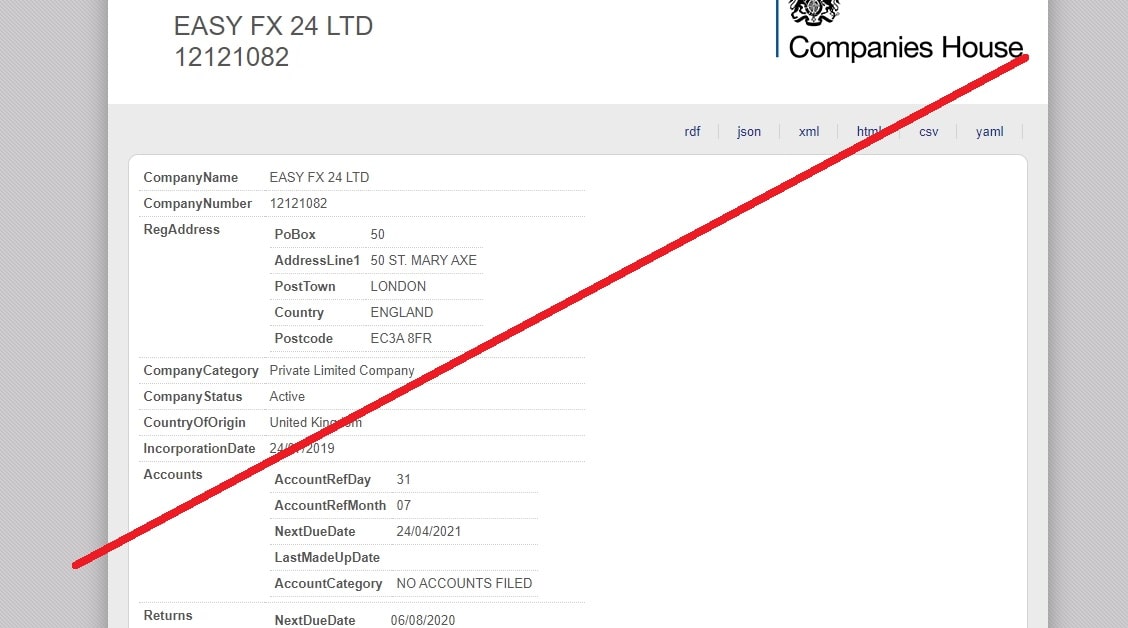Click the LastMadeUpDate label
The width and height of the screenshot is (1128, 628).
(x=327, y=558)
